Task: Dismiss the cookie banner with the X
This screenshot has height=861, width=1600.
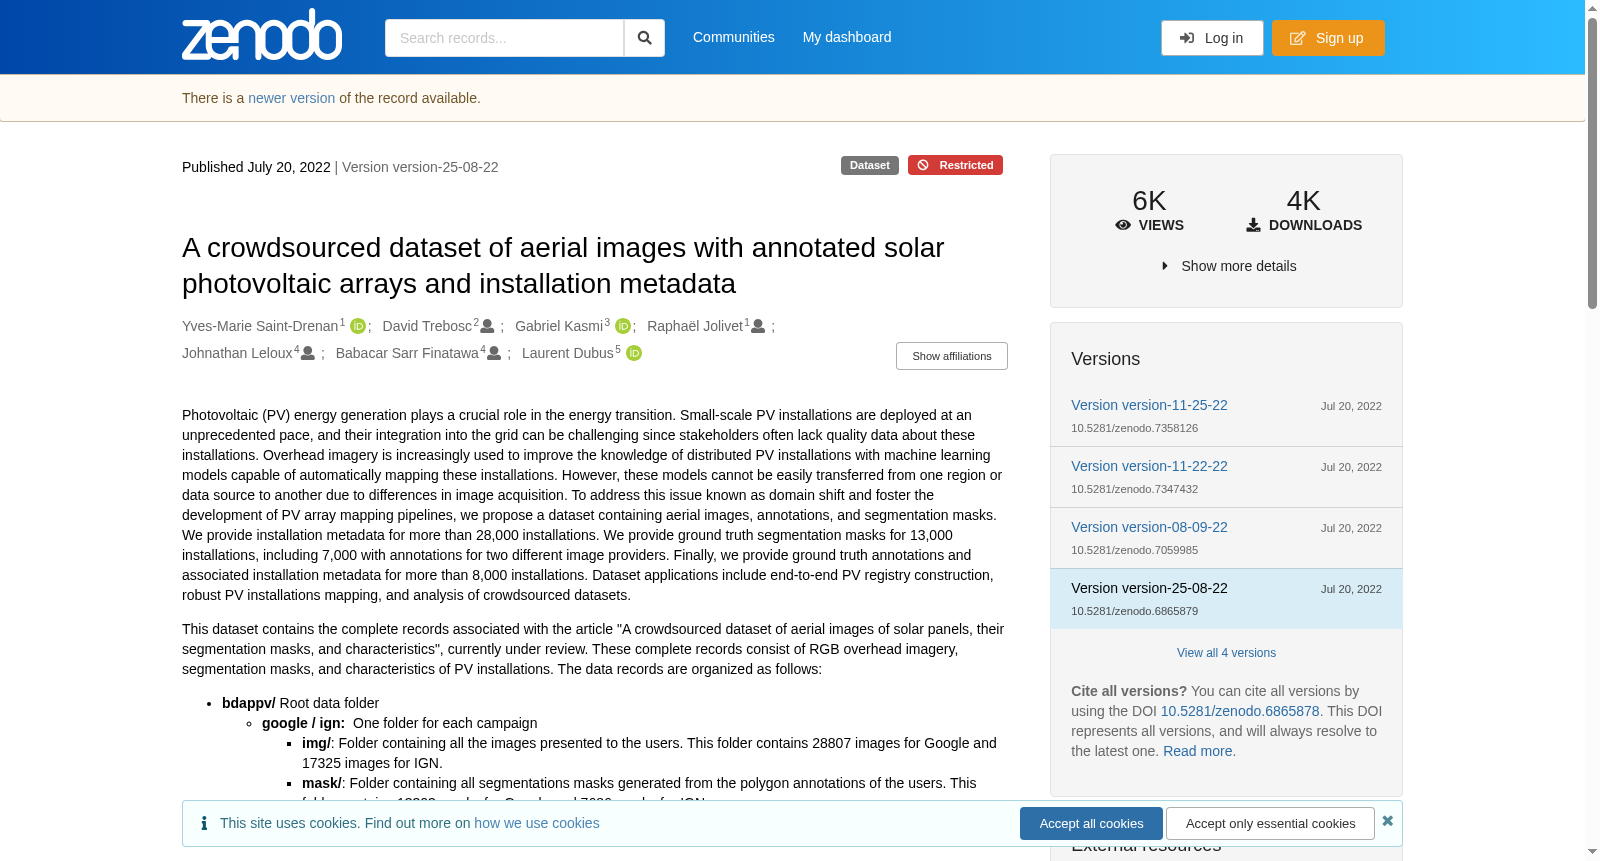Action: [1388, 821]
